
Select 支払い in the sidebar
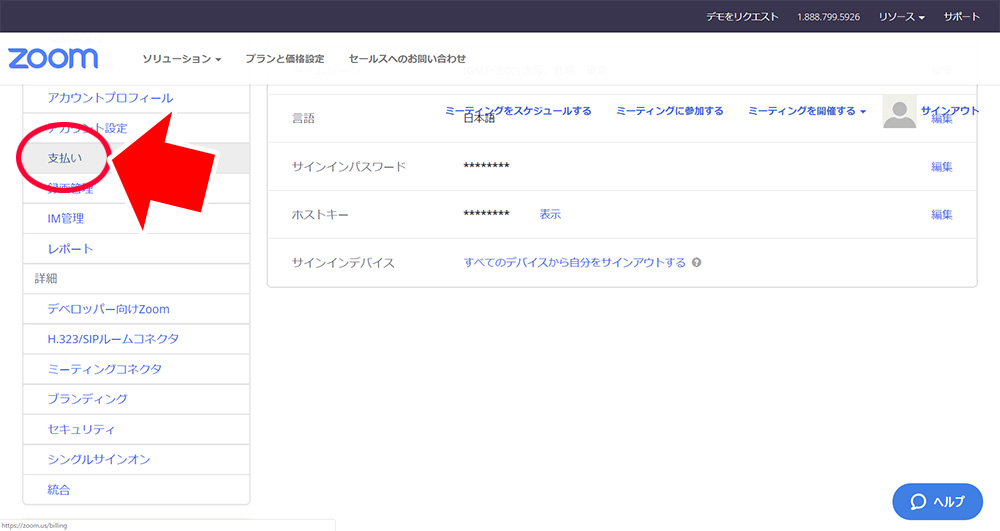(65, 158)
